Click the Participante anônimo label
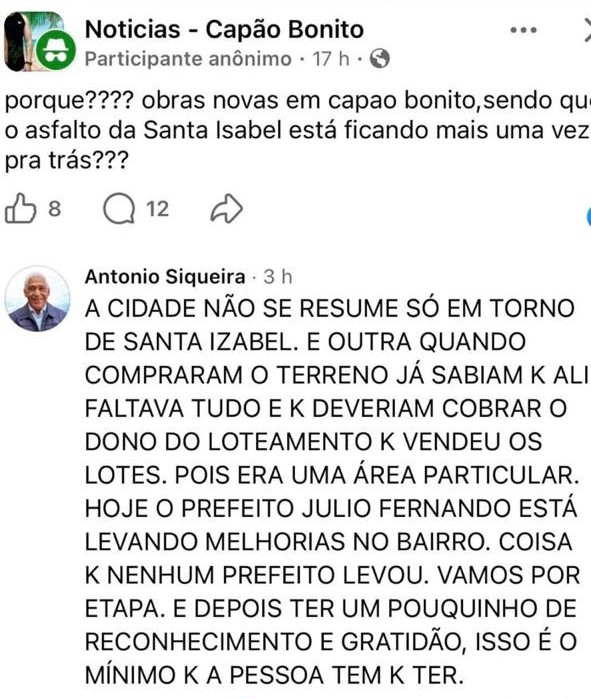The image size is (591, 699). tap(188, 59)
